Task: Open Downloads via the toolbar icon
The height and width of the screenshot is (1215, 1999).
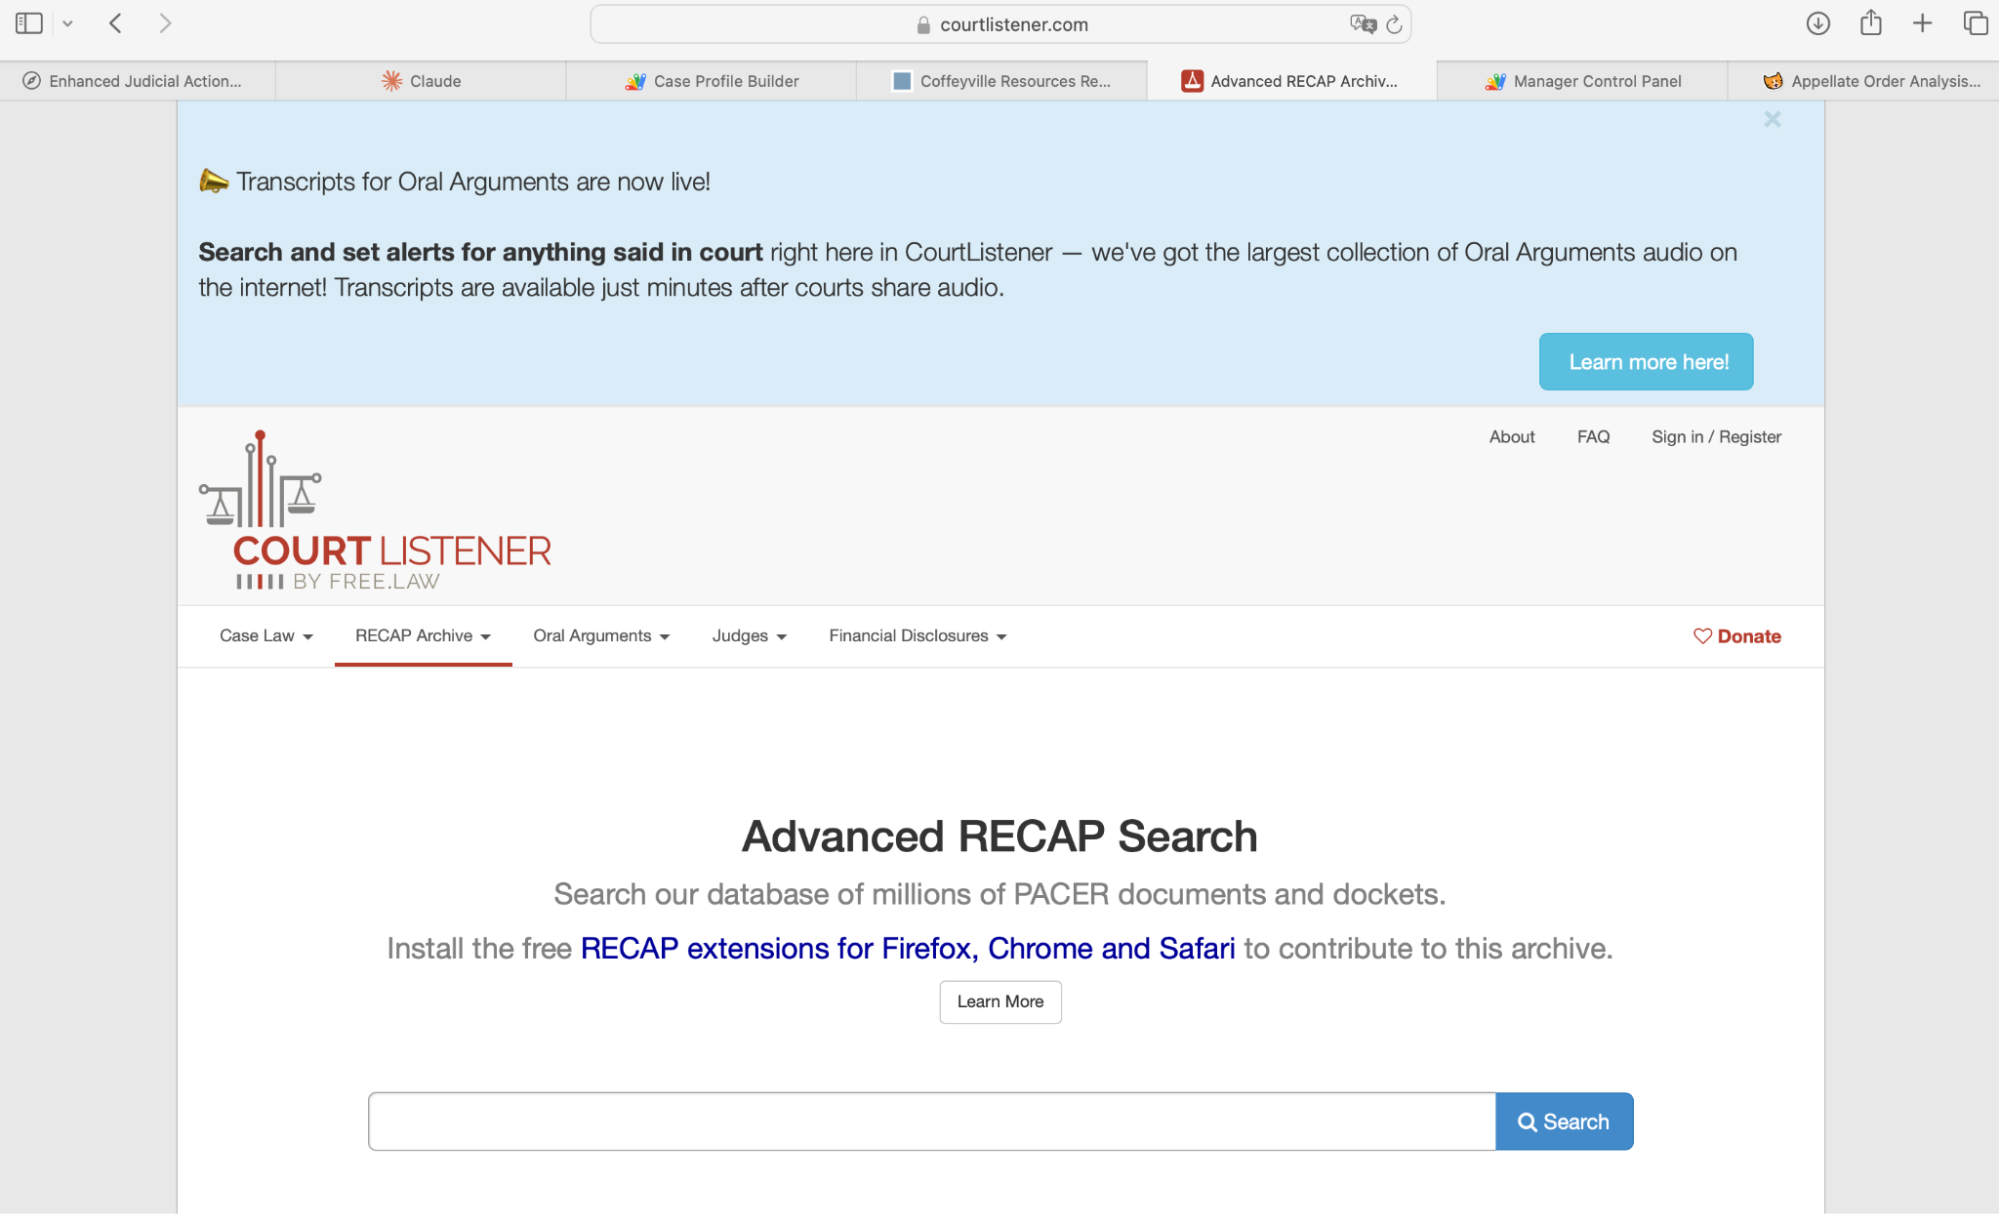Action: point(1819,23)
